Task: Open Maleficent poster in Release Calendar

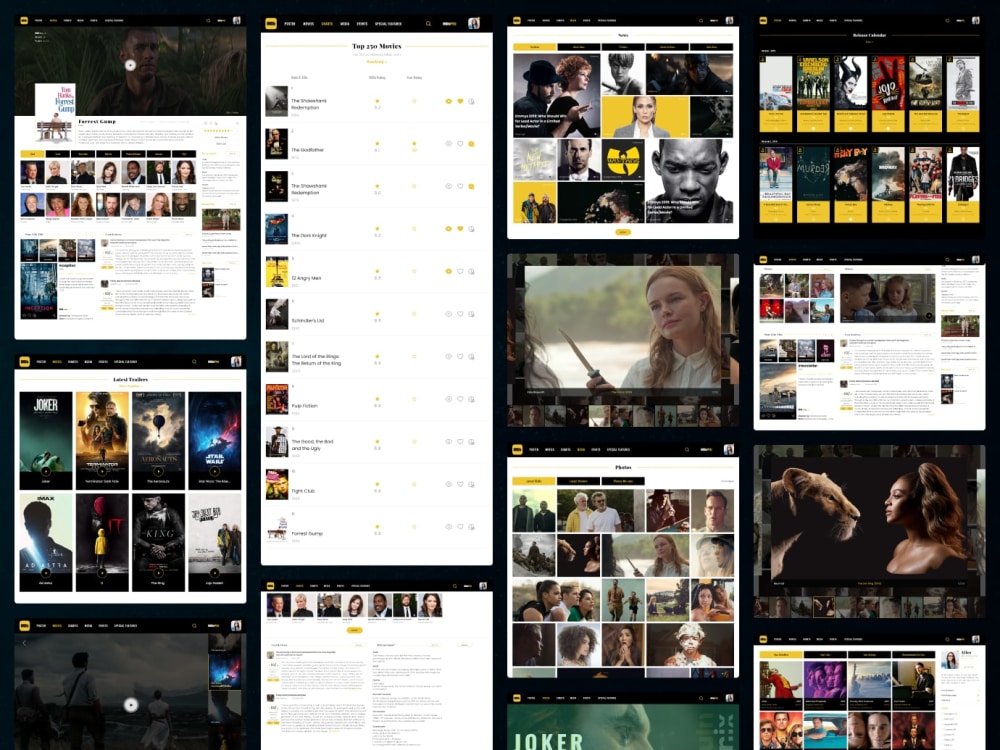Action: point(850,83)
